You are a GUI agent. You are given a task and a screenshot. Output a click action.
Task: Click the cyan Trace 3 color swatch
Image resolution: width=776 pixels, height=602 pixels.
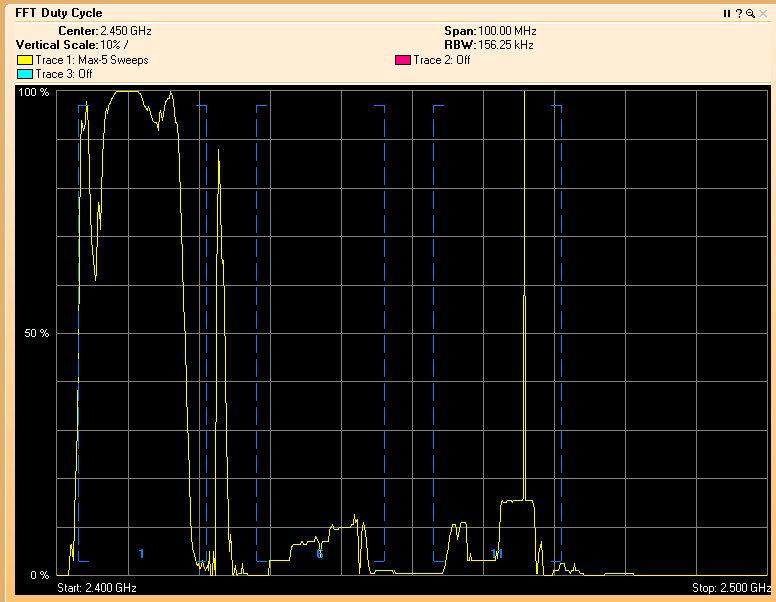25,74
